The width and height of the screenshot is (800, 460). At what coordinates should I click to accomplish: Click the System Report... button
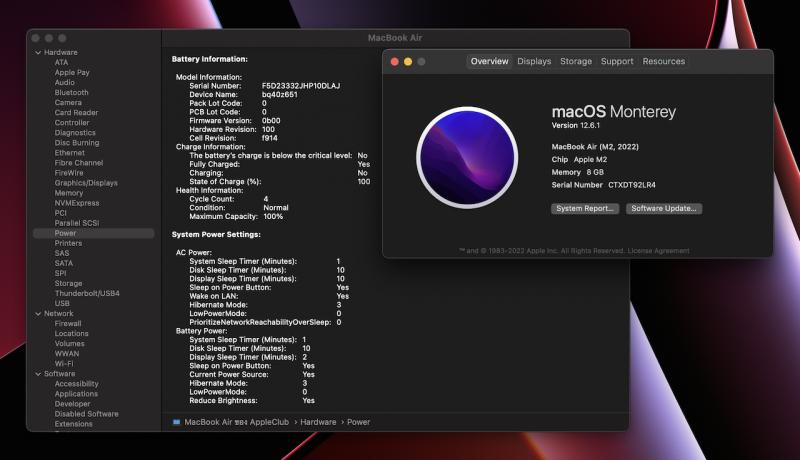coord(585,209)
